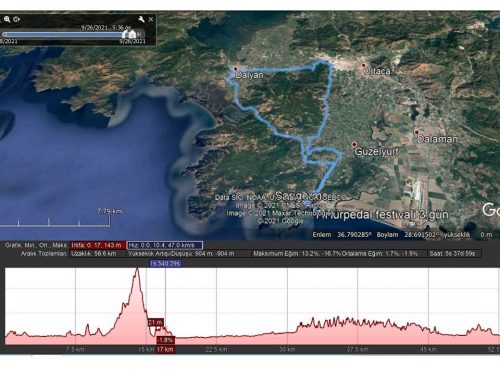Toggle the blue Hız speed graph box

click(x=165, y=245)
